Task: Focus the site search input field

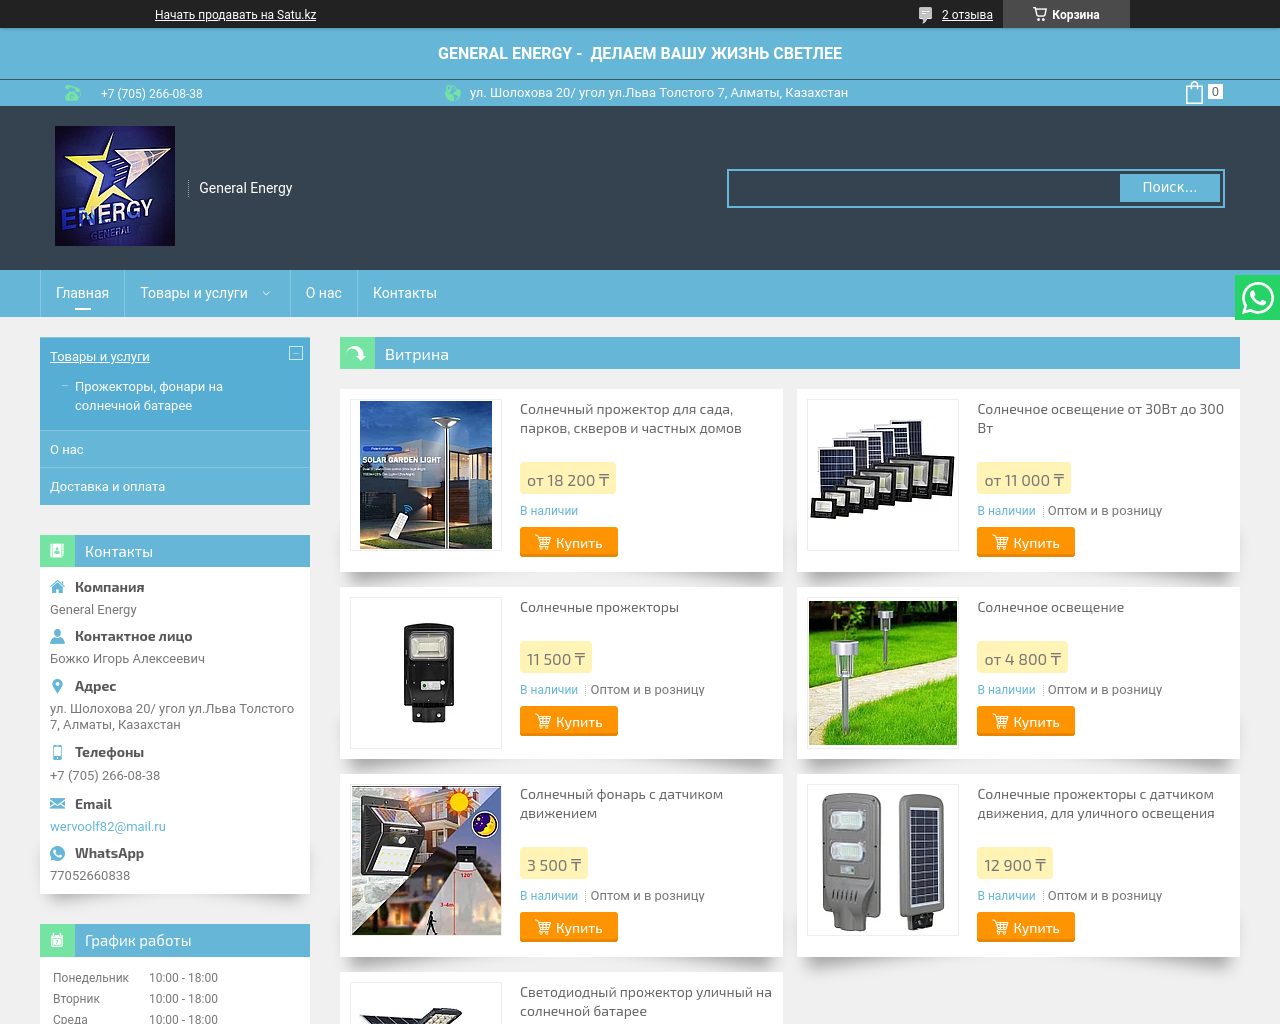Action: (x=924, y=188)
